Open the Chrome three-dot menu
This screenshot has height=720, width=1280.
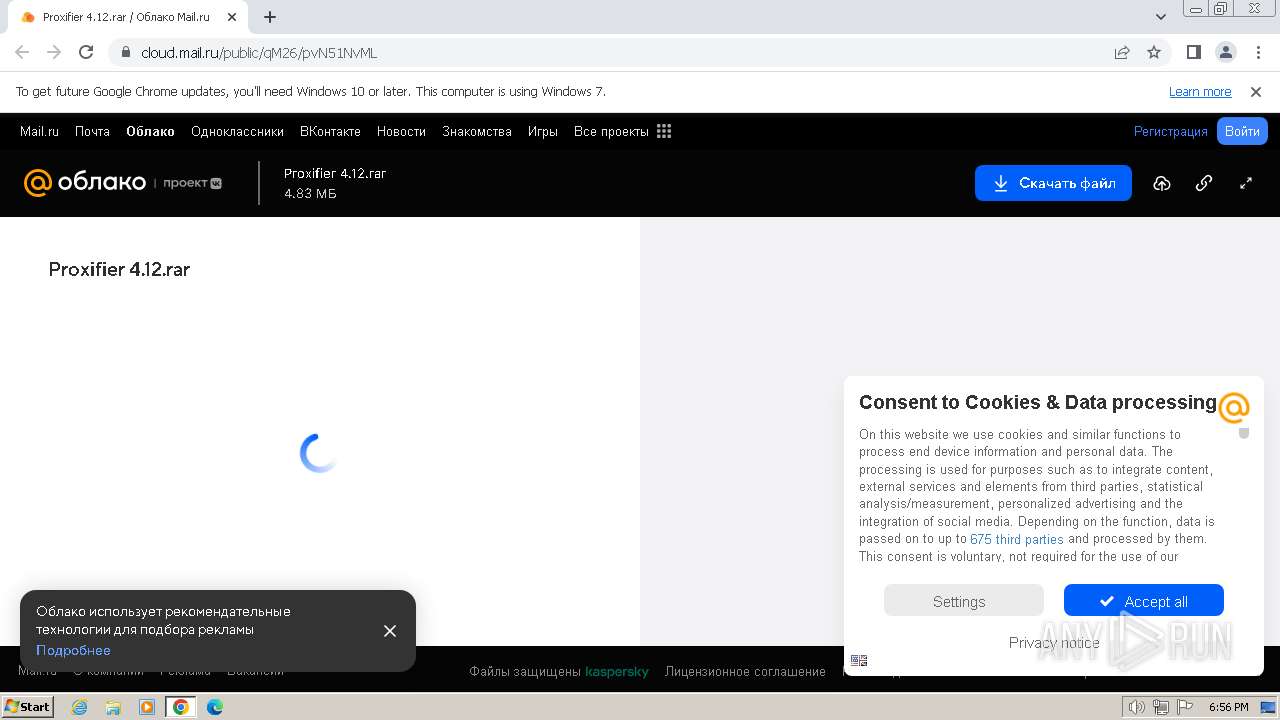1258,52
